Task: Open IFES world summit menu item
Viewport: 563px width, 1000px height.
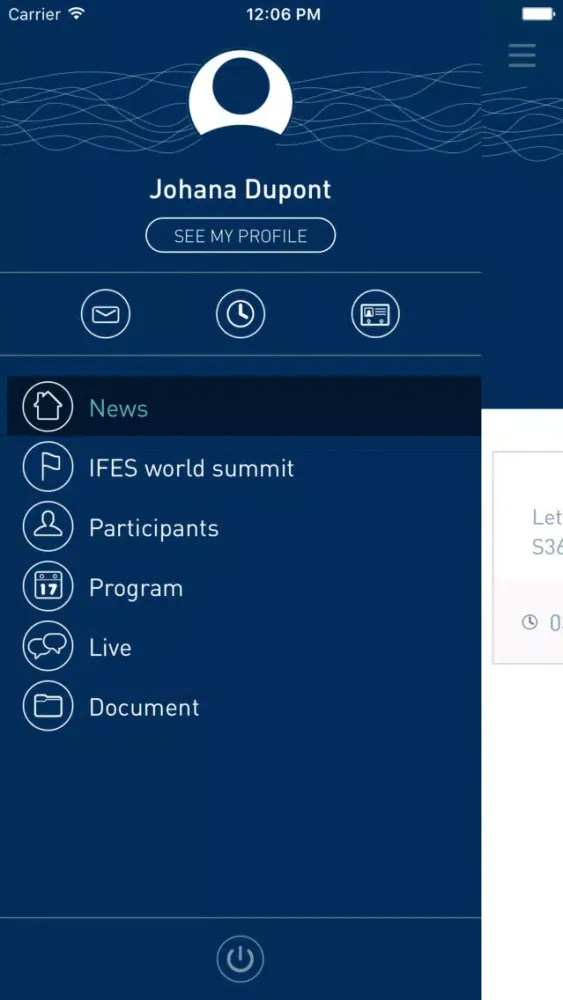Action: pos(244,468)
